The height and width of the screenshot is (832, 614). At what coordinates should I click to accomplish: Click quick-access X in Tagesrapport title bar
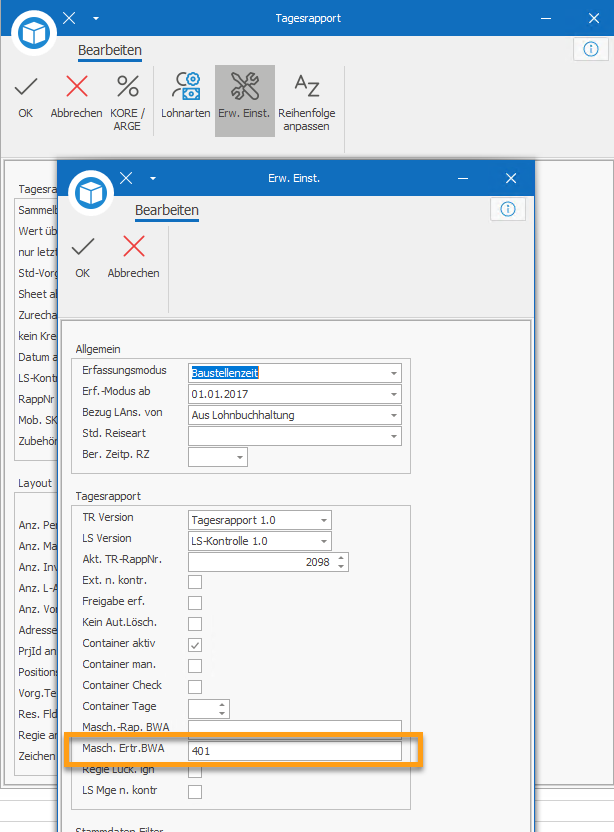coord(69,18)
